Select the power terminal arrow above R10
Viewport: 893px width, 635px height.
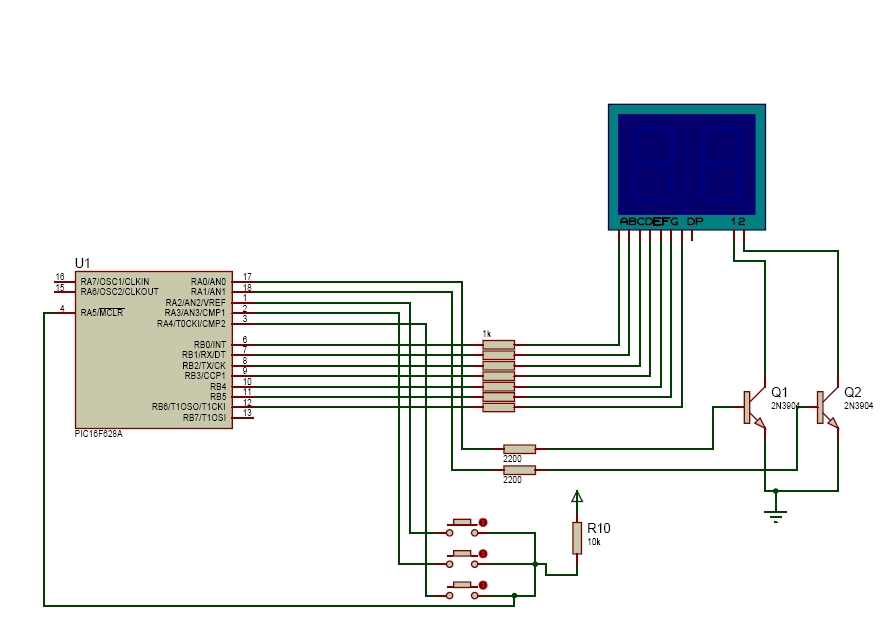click(x=577, y=497)
